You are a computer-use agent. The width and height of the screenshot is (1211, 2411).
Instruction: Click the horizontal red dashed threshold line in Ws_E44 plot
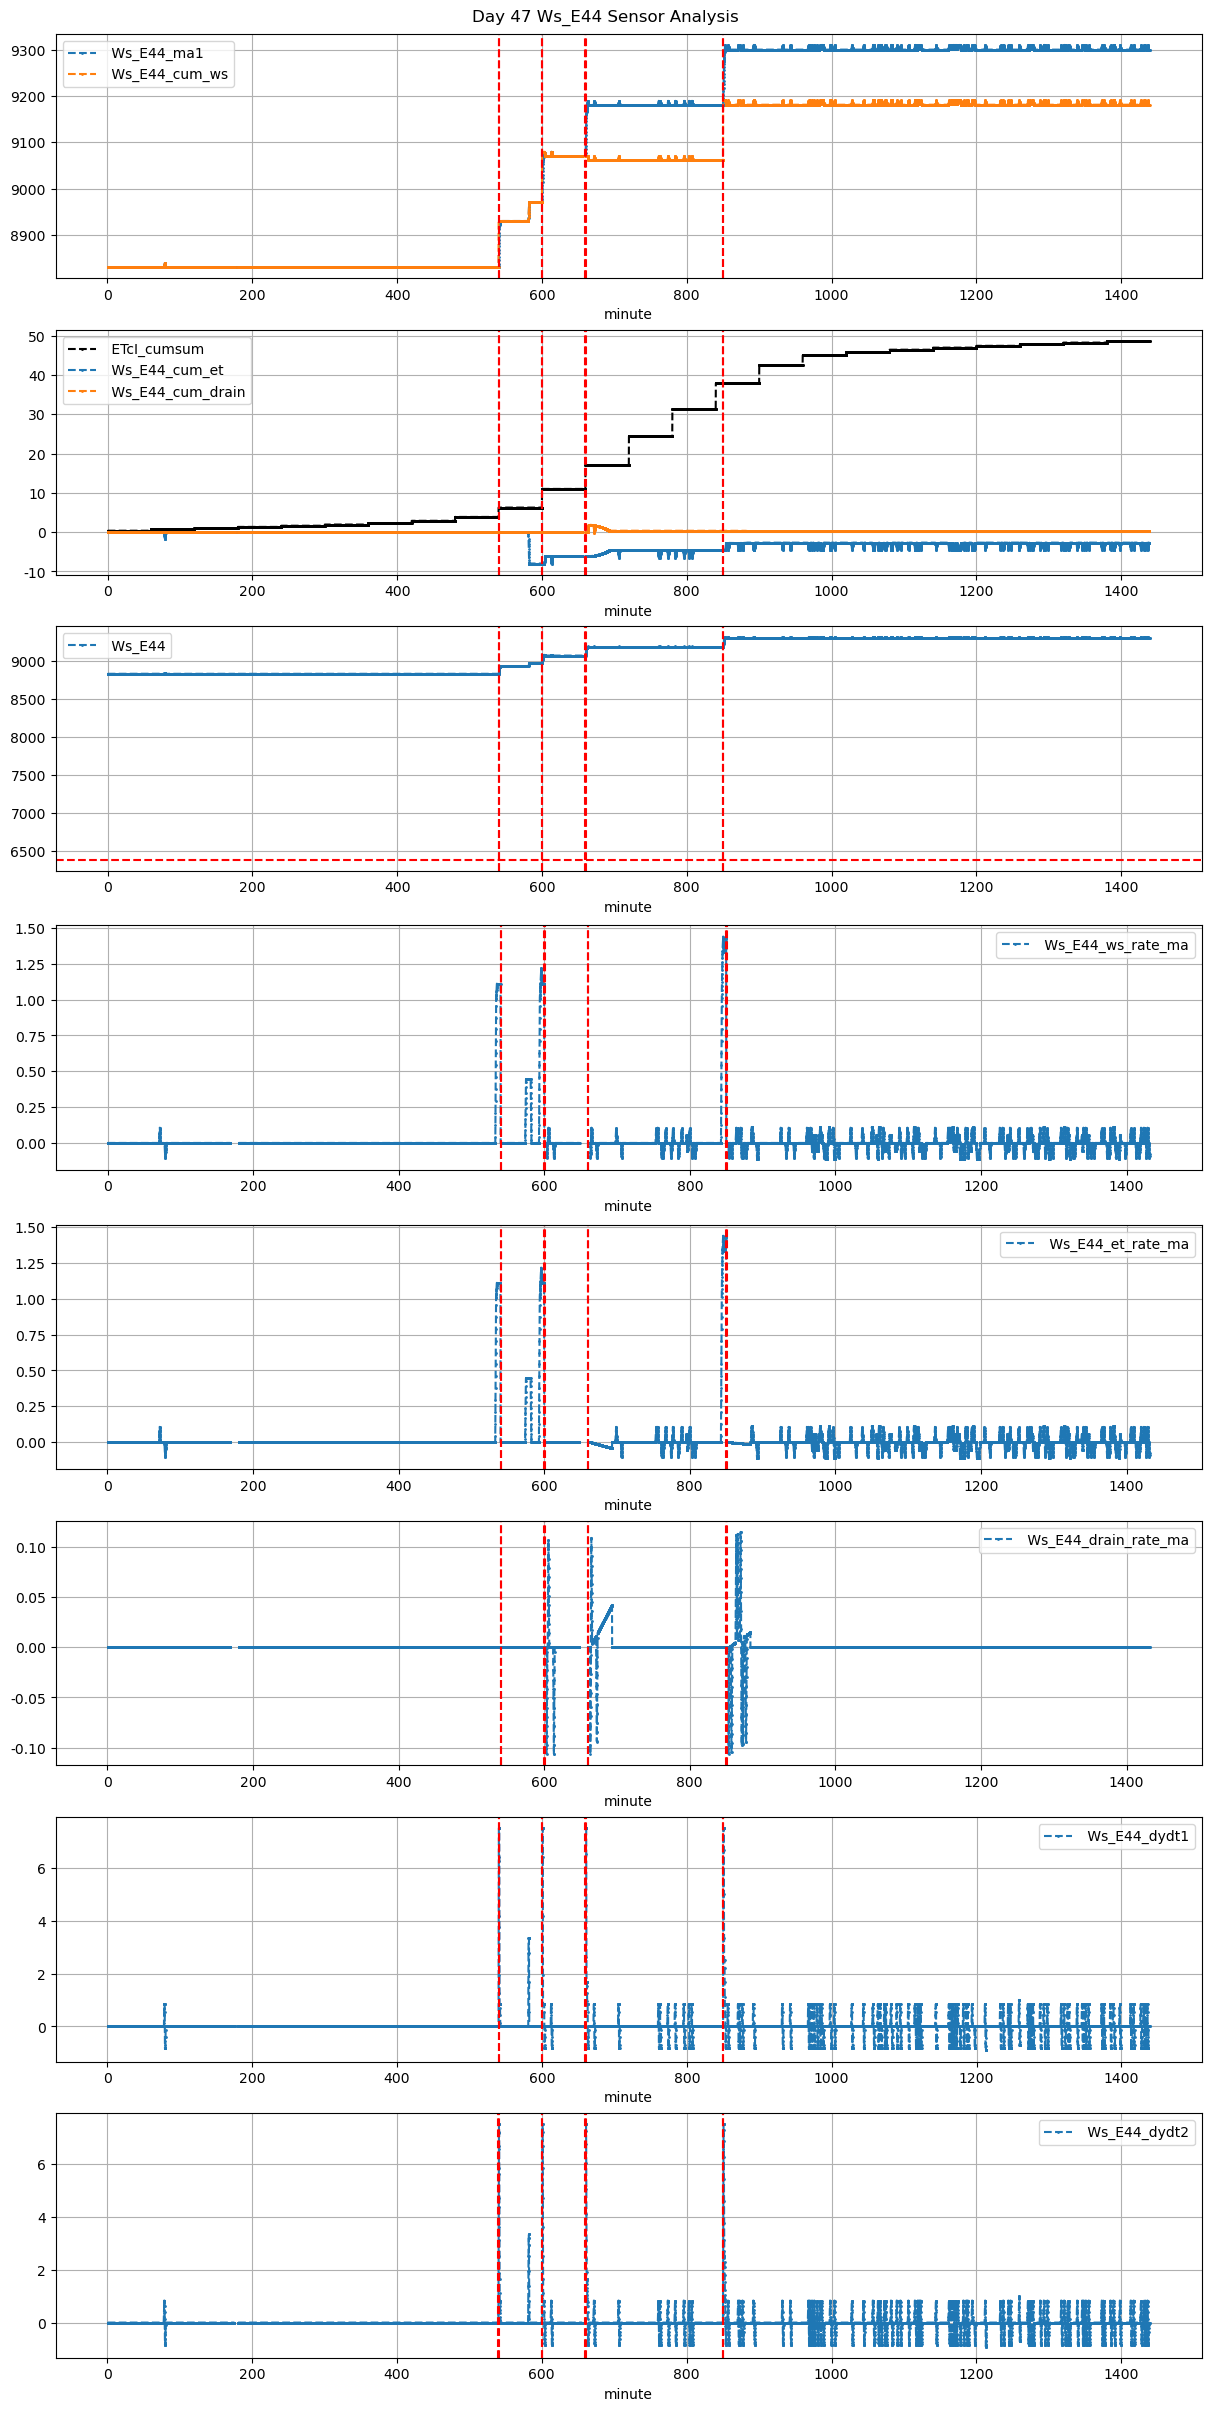click(300, 860)
